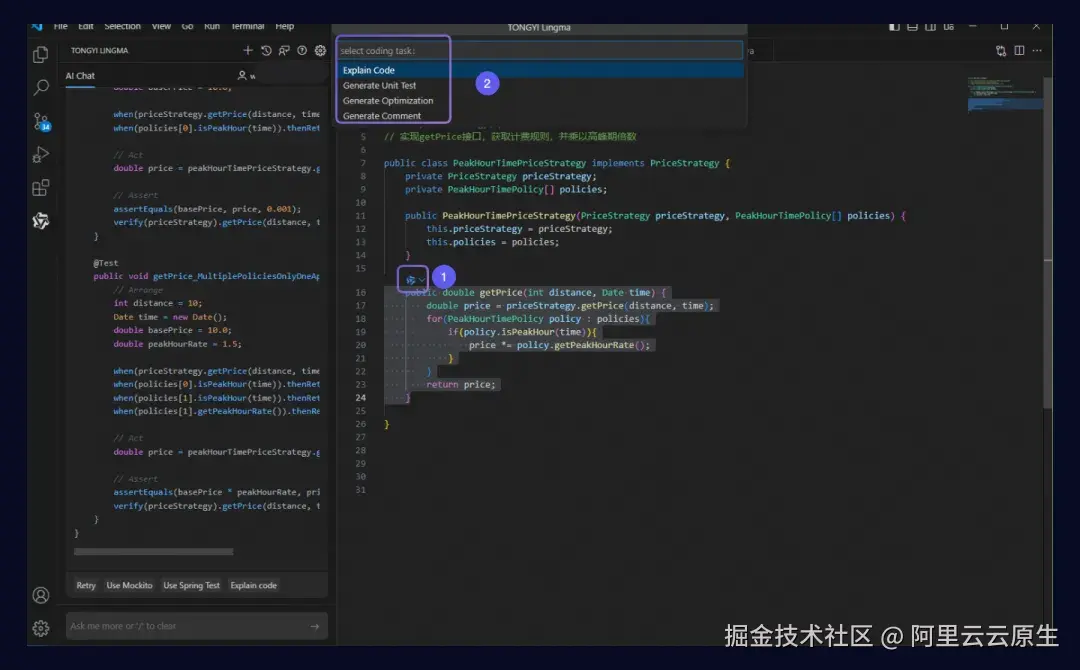Click the user avatar icon beside AI Chat

242,75
